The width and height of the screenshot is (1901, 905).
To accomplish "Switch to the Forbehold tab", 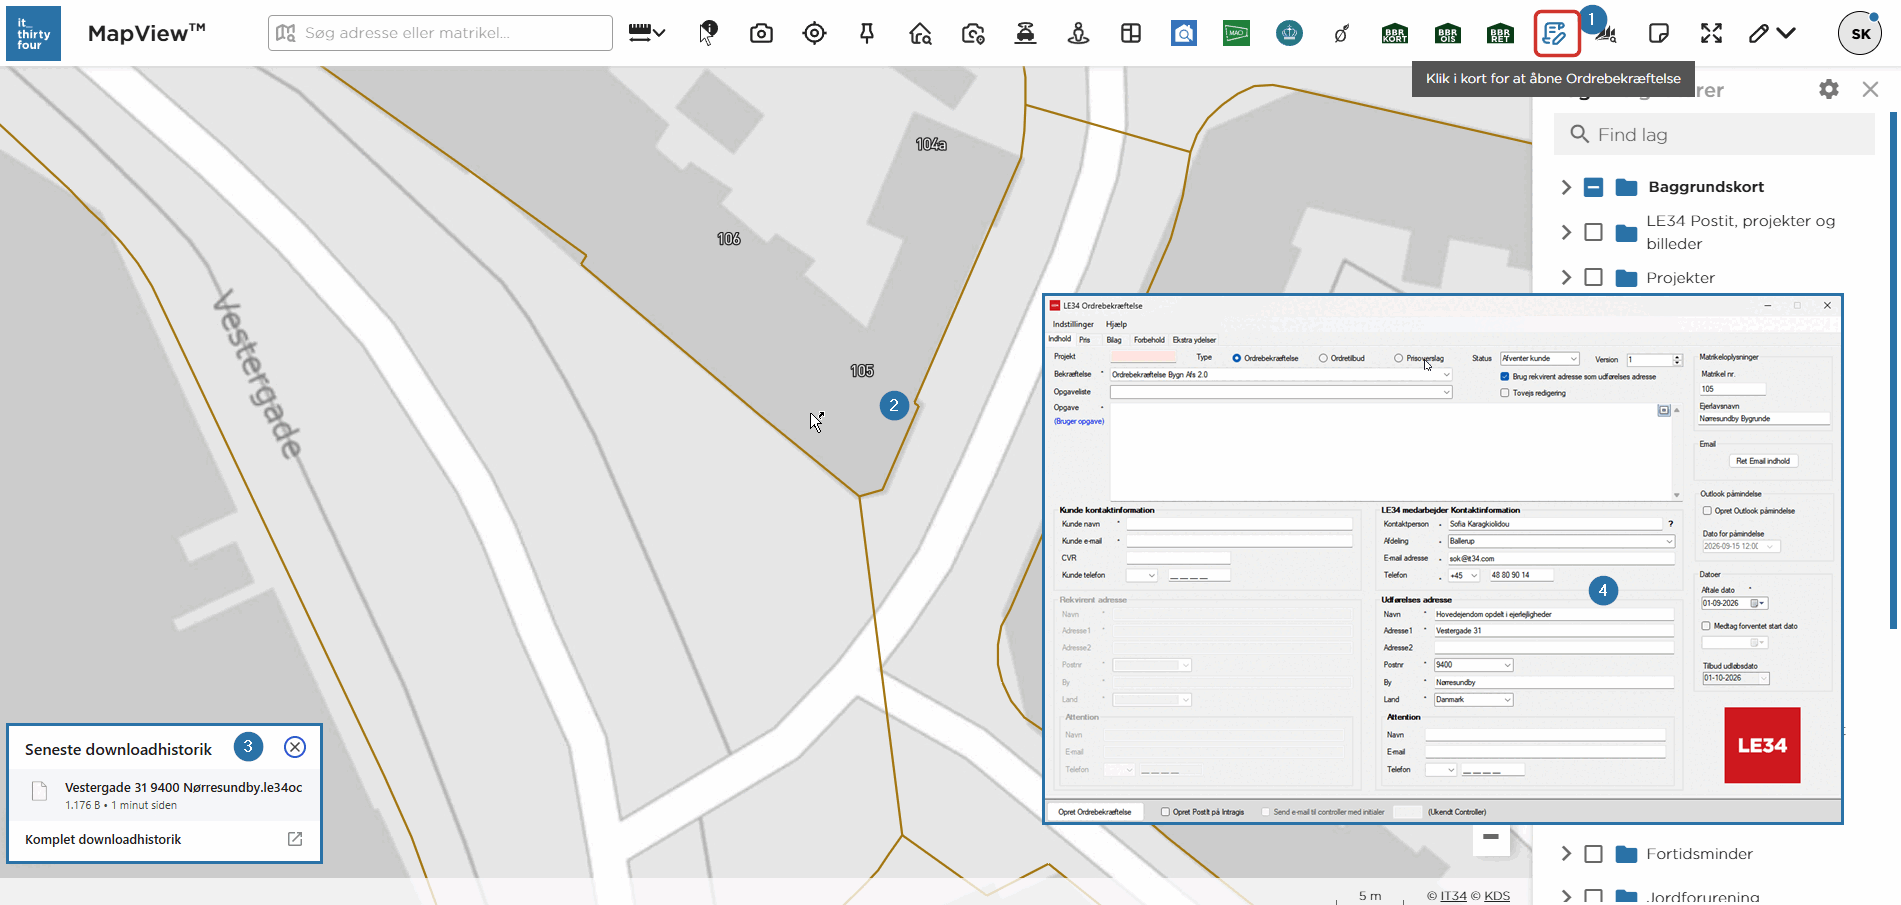I will pos(1149,340).
